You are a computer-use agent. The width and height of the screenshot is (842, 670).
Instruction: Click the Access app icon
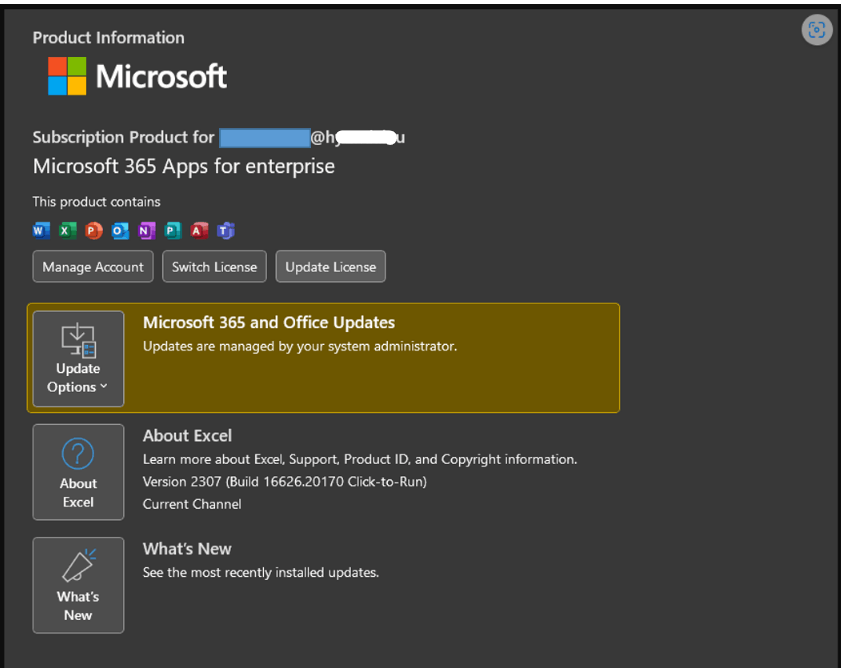coord(199,231)
